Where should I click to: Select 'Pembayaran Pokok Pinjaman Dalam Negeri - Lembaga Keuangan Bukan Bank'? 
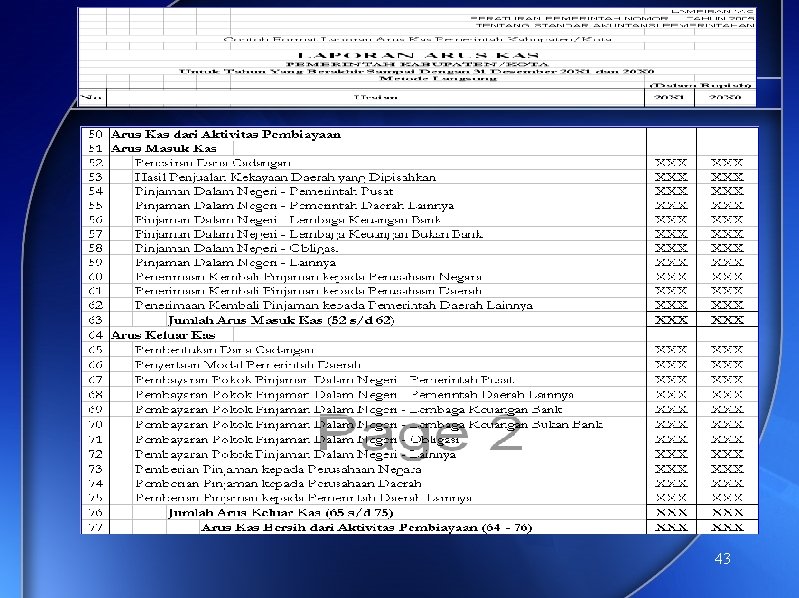click(368, 424)
